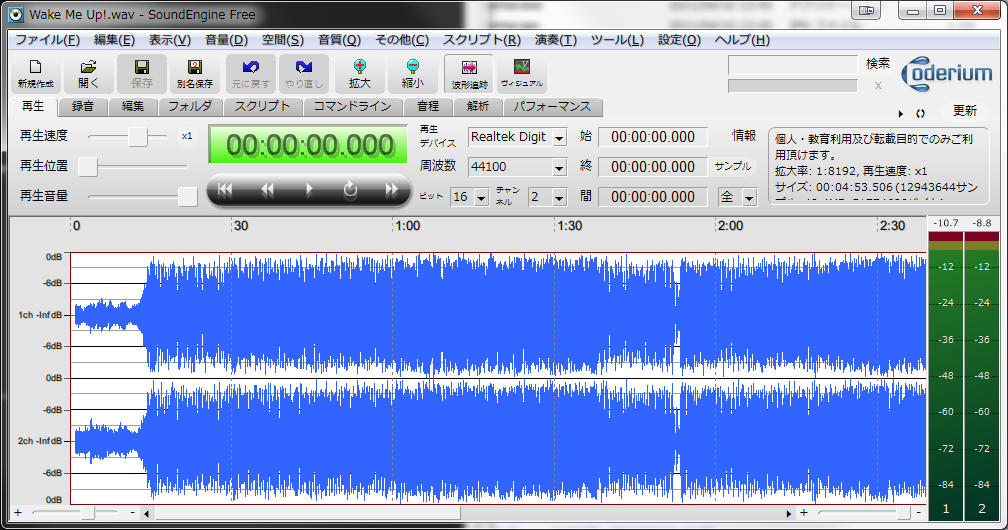The width and height of the screenshot is (1008, 530).
Task: Open the 音量(D) menu
Action: [x=226, y=40]
